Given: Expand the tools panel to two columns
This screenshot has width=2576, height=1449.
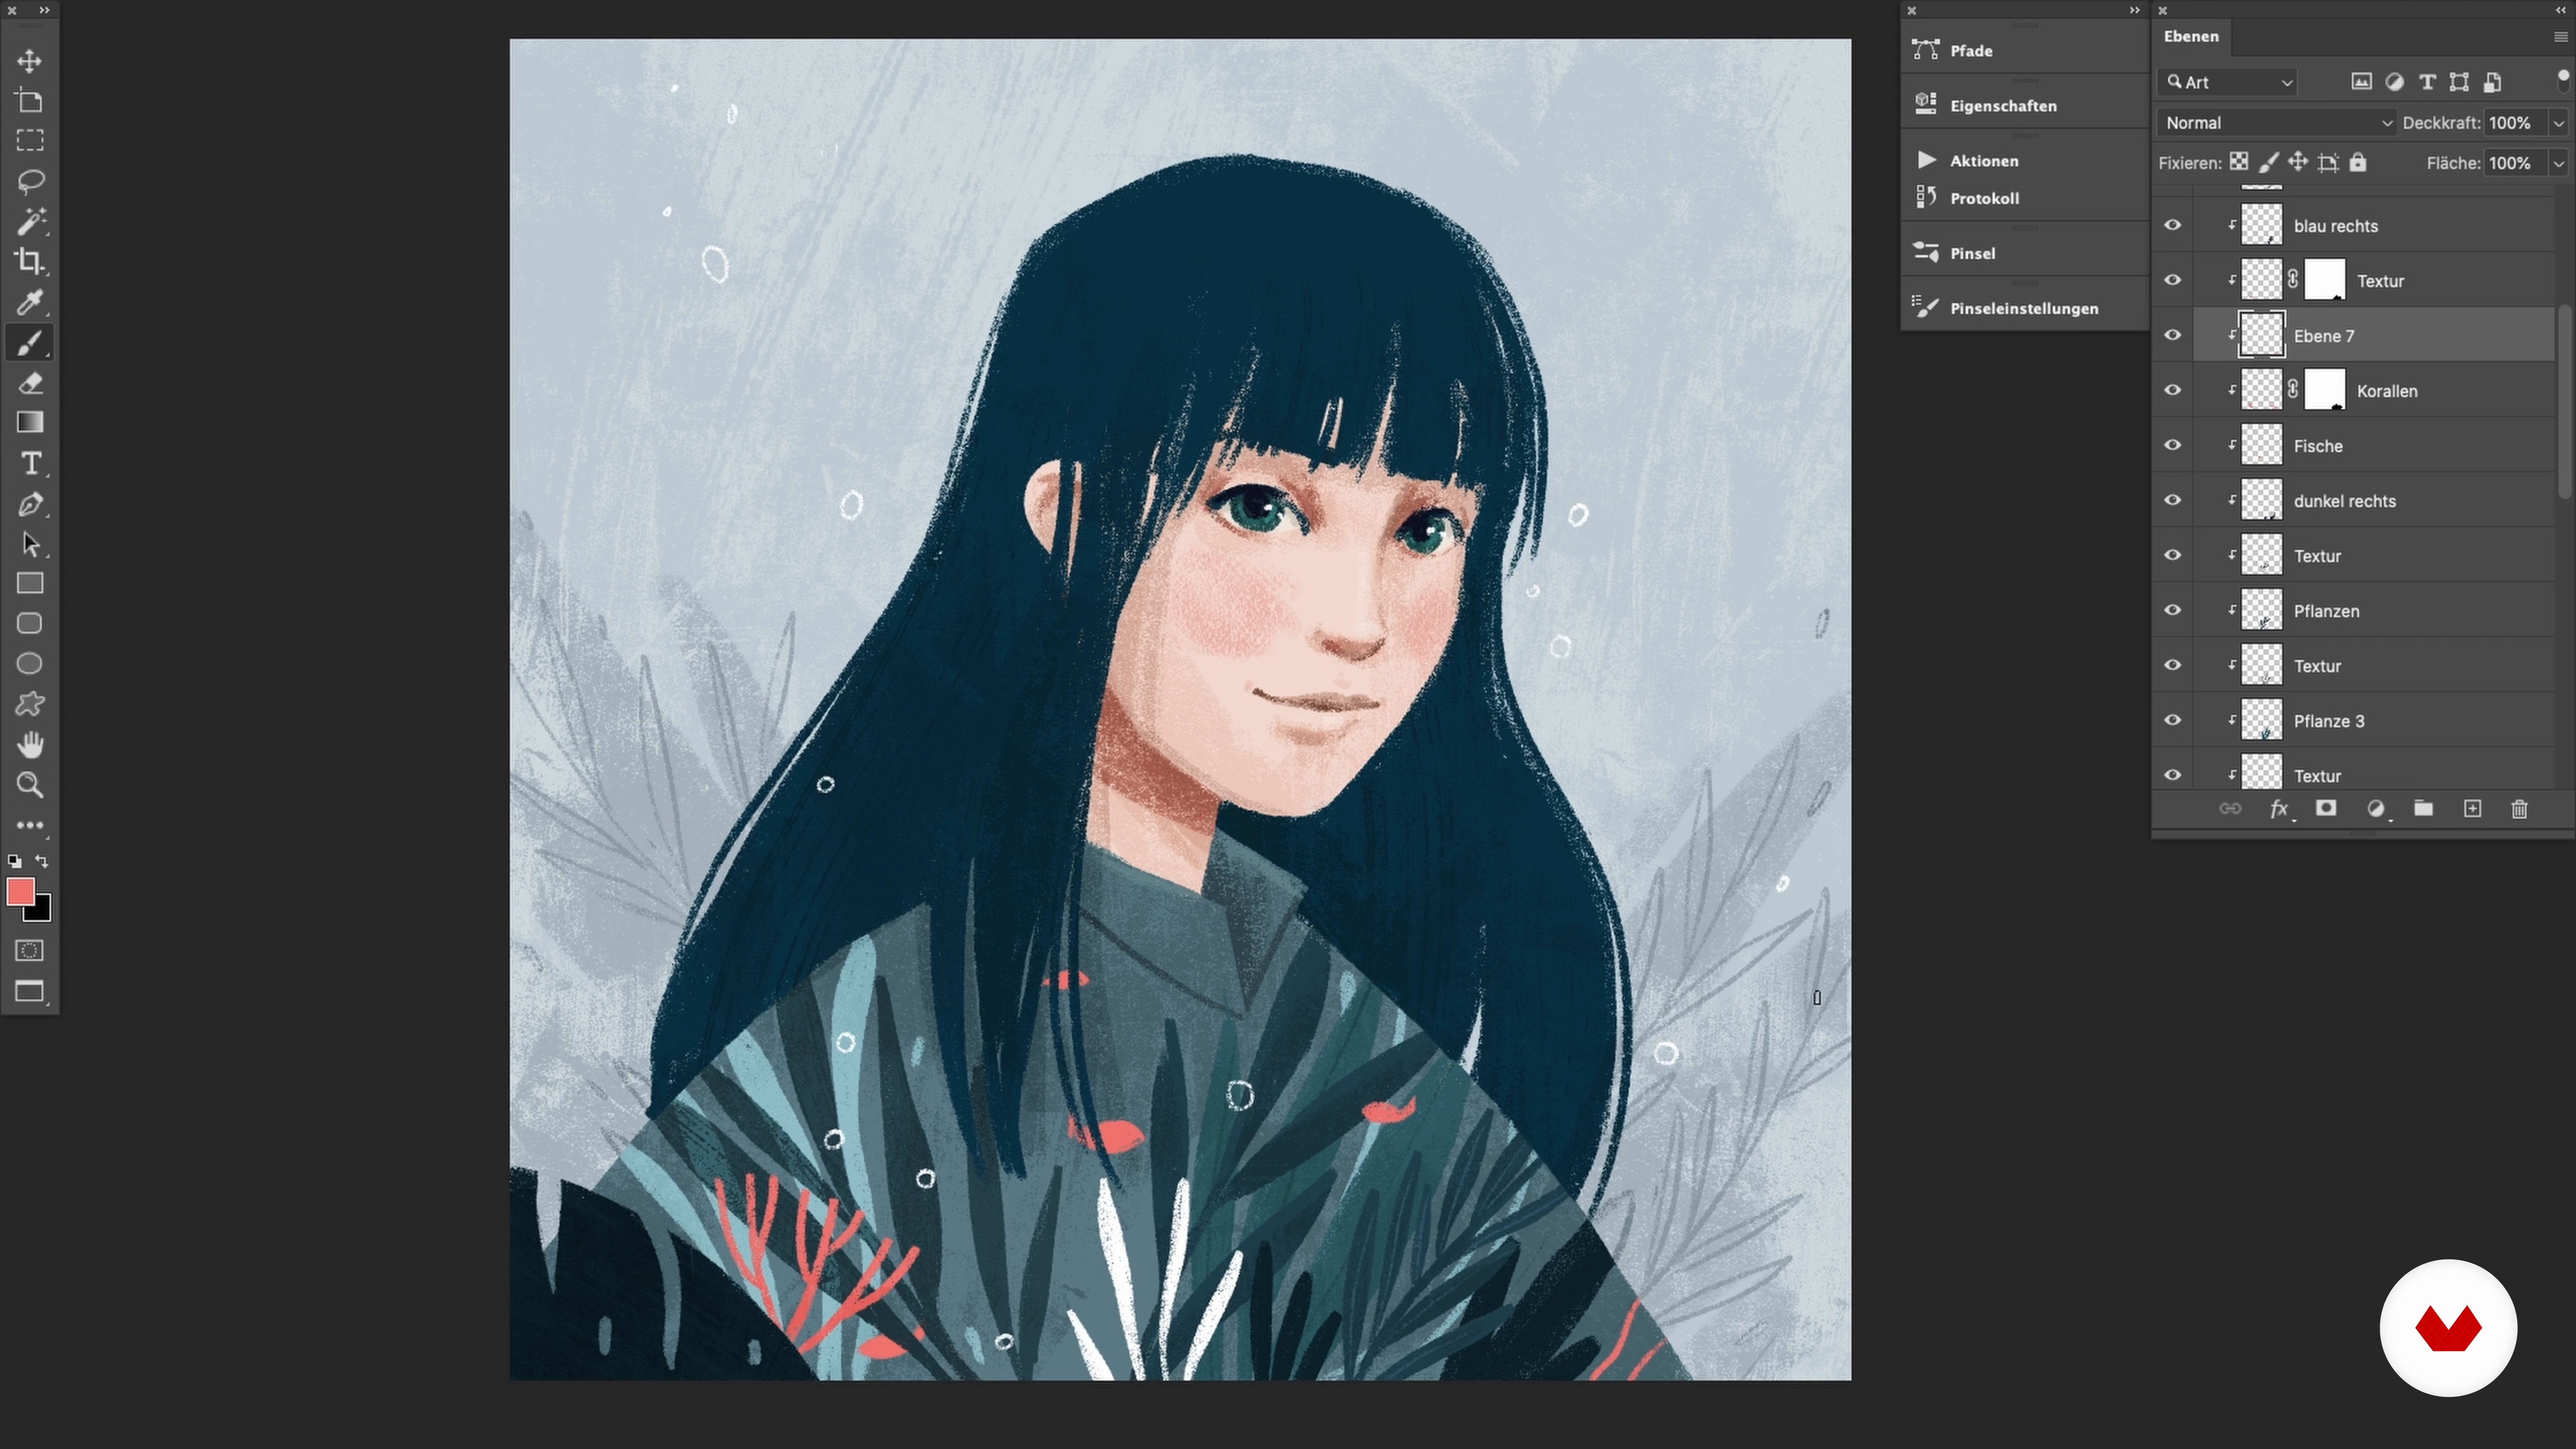Looking at the screenshot, I should (x=44, y=10).
